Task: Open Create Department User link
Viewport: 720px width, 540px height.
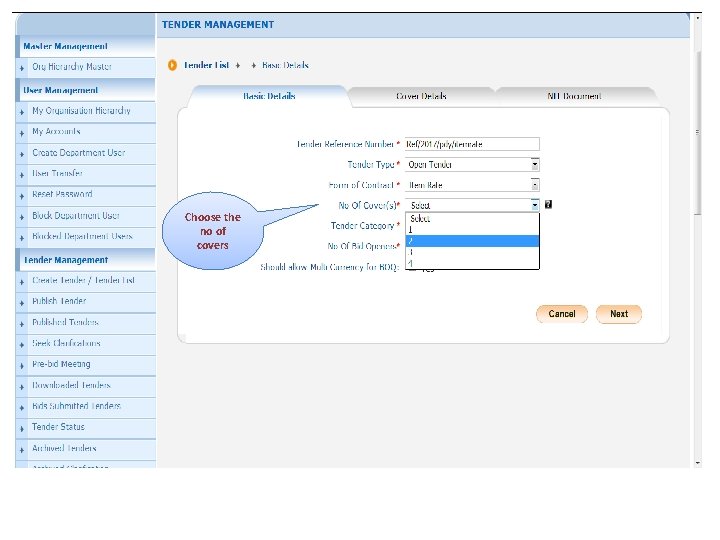Action: [x=79, y=152]
